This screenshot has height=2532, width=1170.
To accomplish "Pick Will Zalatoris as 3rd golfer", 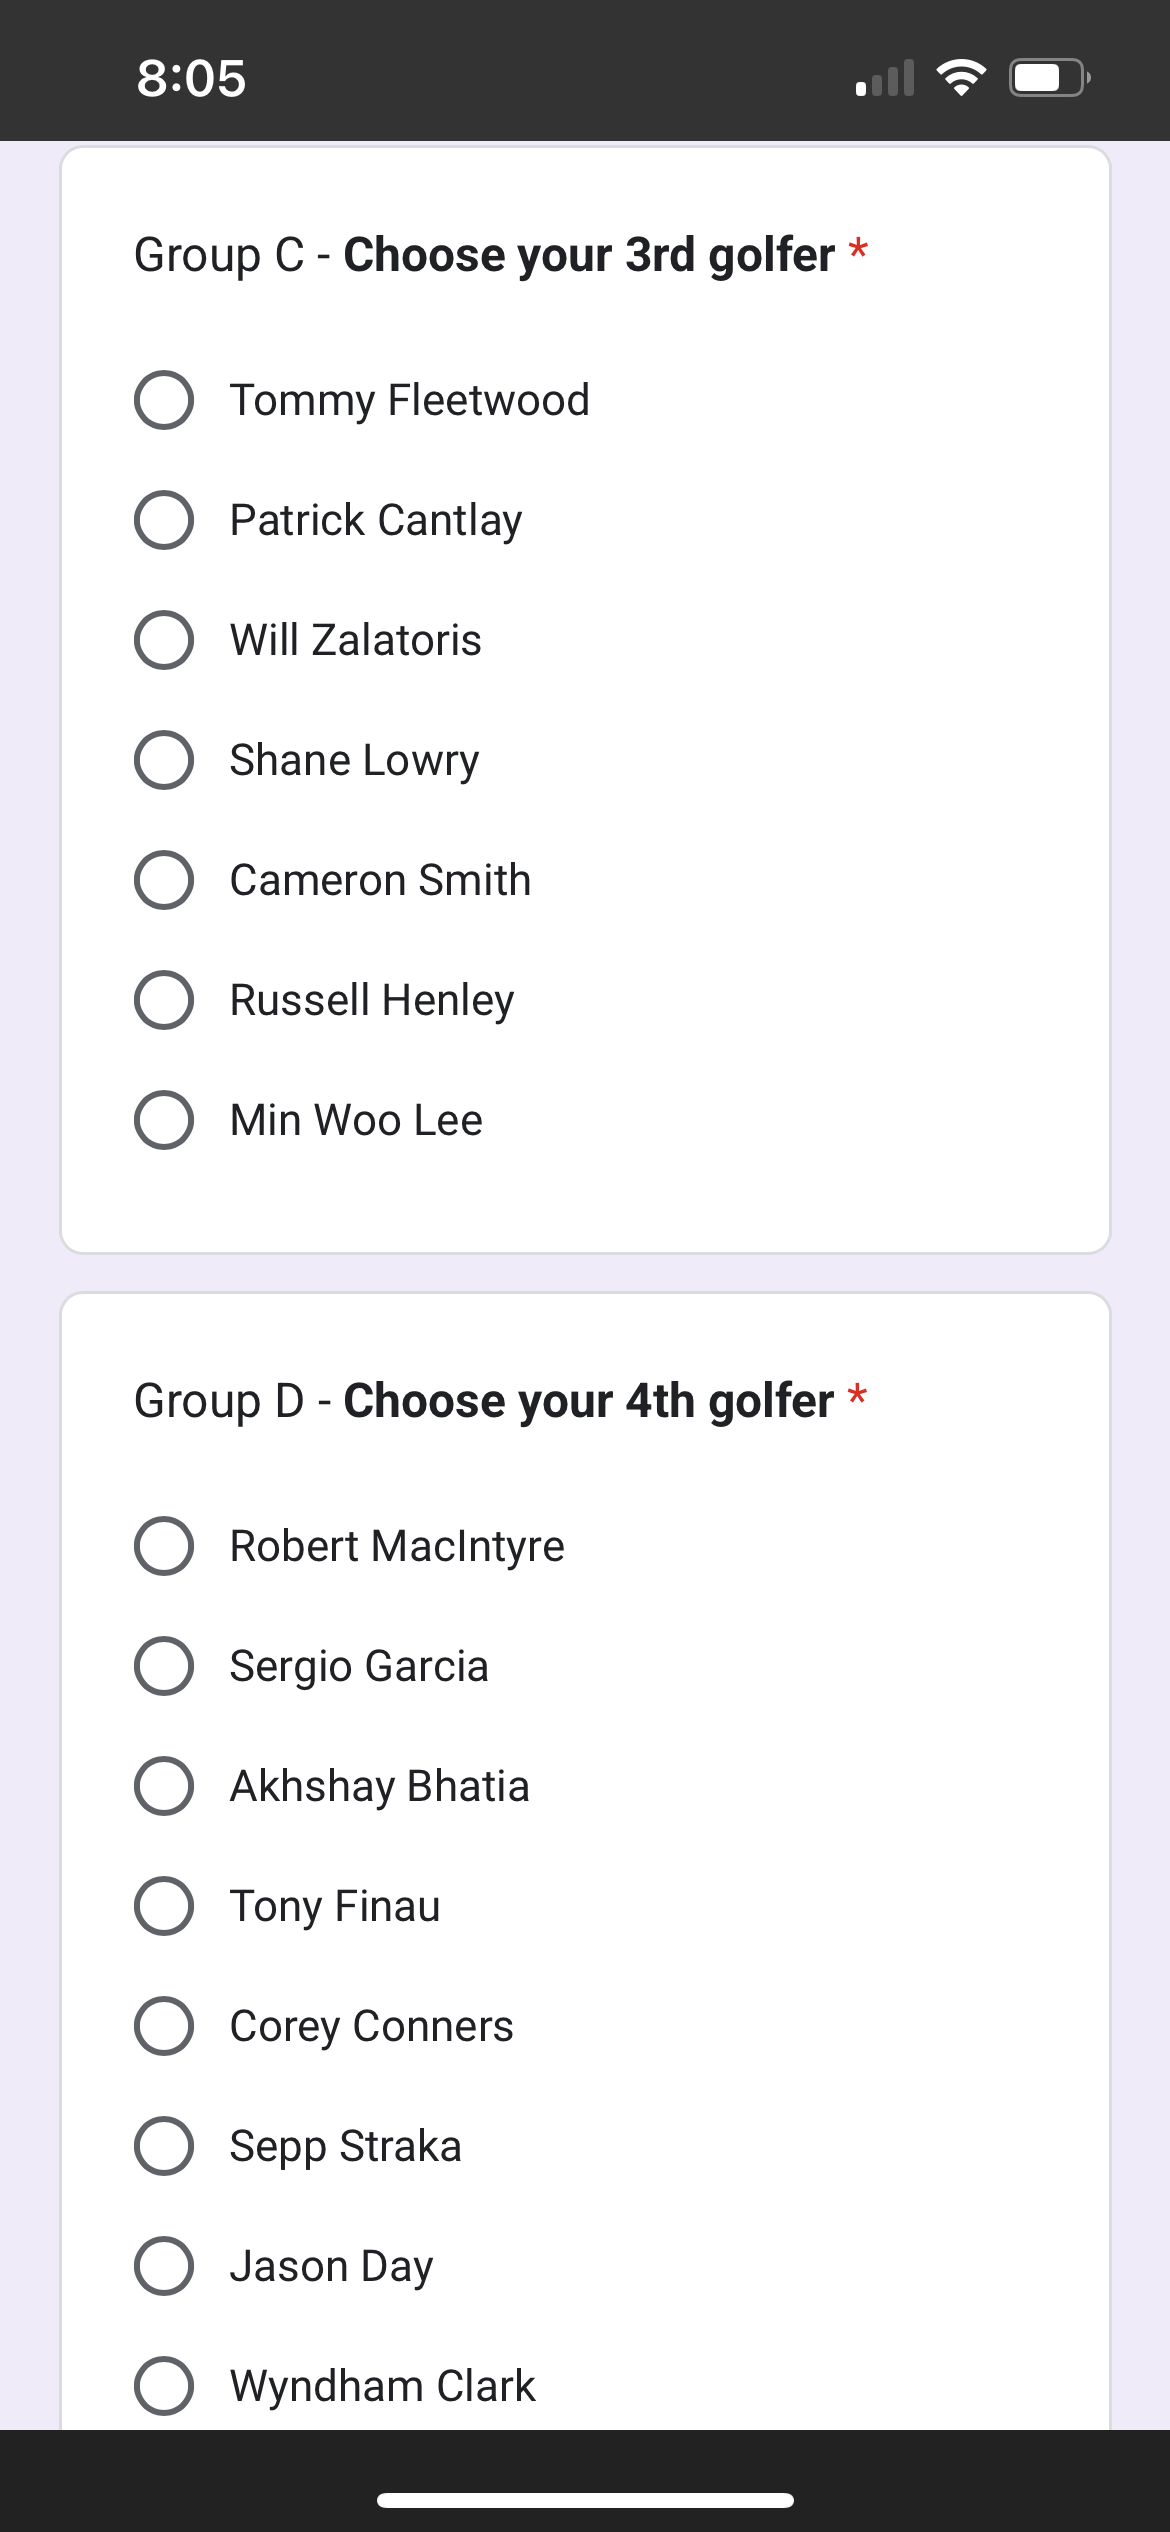I will (x=164, y=640).
